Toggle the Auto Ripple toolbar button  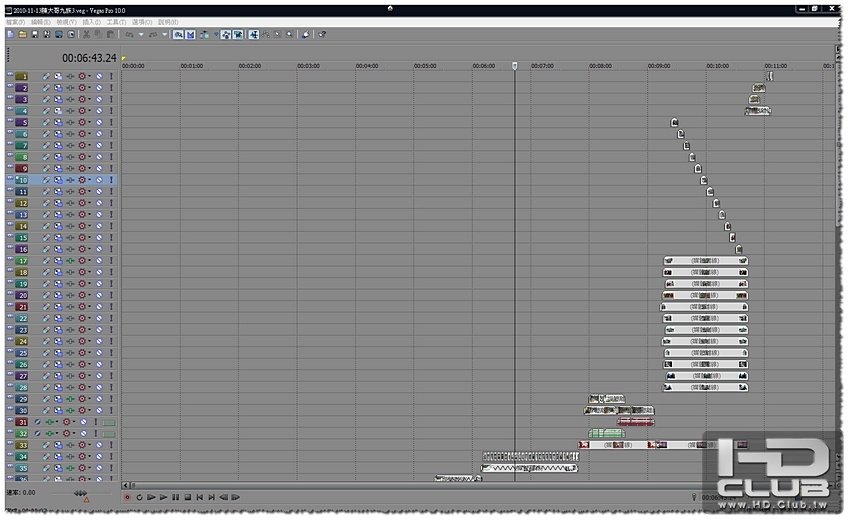coord(204,34)
